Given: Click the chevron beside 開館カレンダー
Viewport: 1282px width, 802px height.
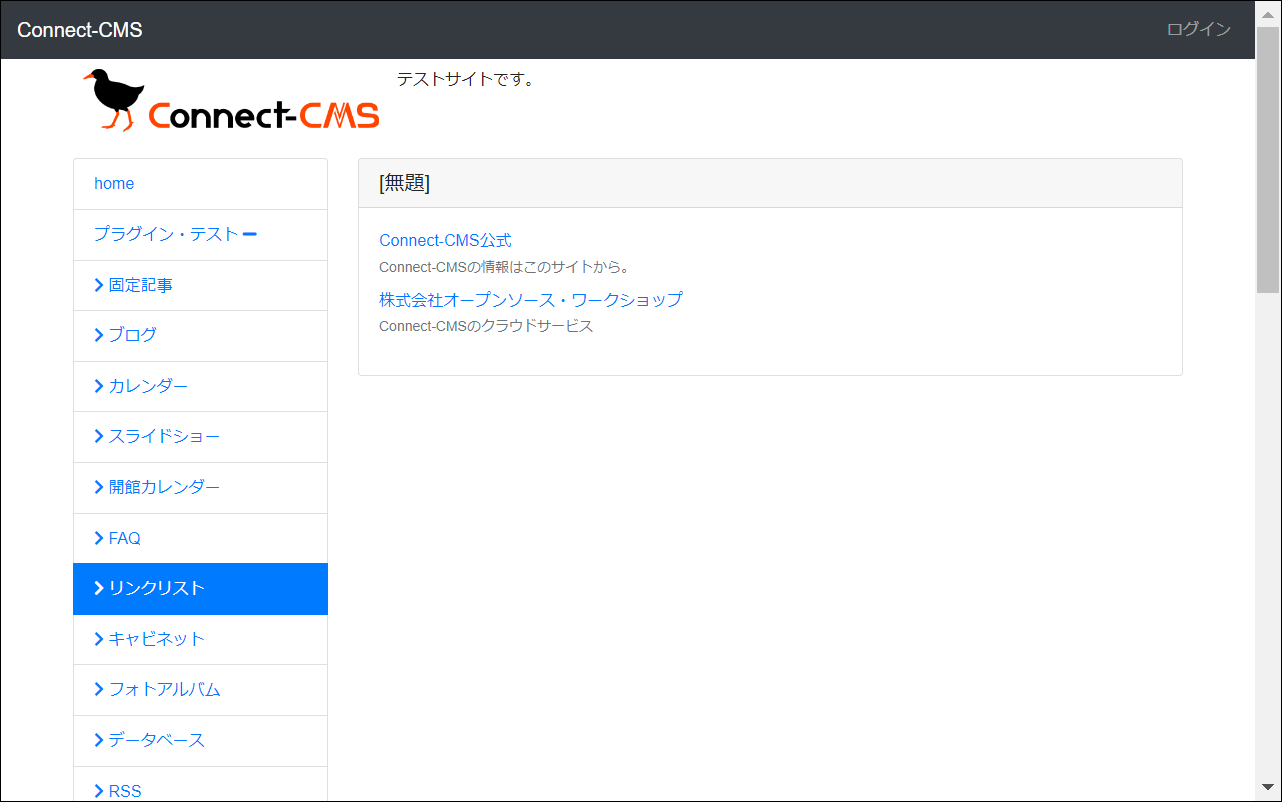Looking at the screenshot, I should pyautogui.click(x=99, y=488).
